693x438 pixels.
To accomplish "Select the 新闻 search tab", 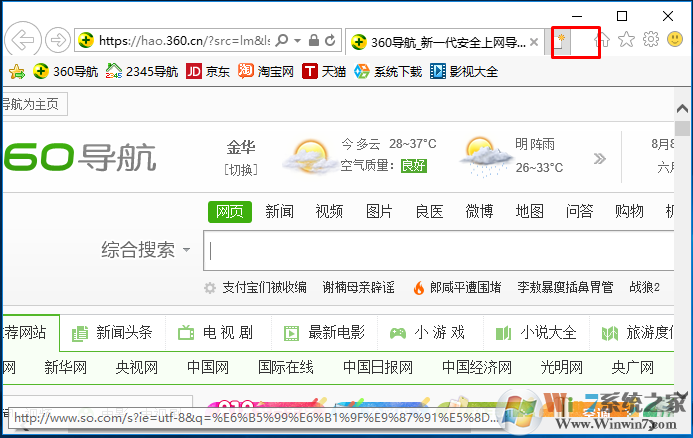I will point(279,212).
